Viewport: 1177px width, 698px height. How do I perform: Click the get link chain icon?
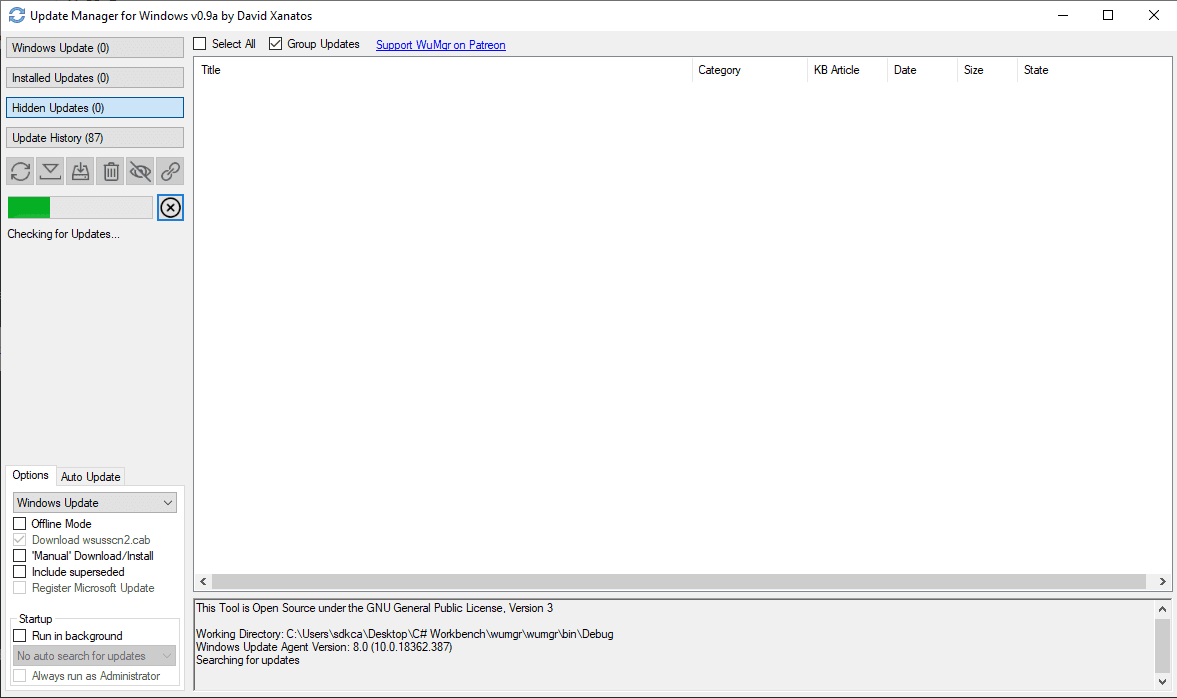tap(170, 171)
